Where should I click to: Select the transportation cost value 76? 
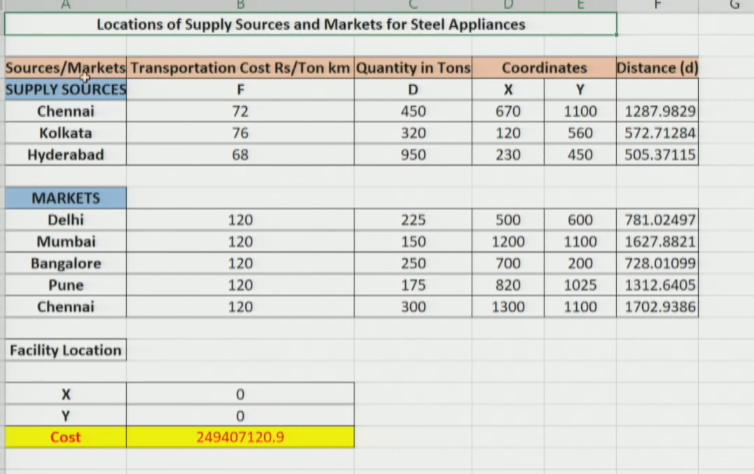tap(240, 133)
